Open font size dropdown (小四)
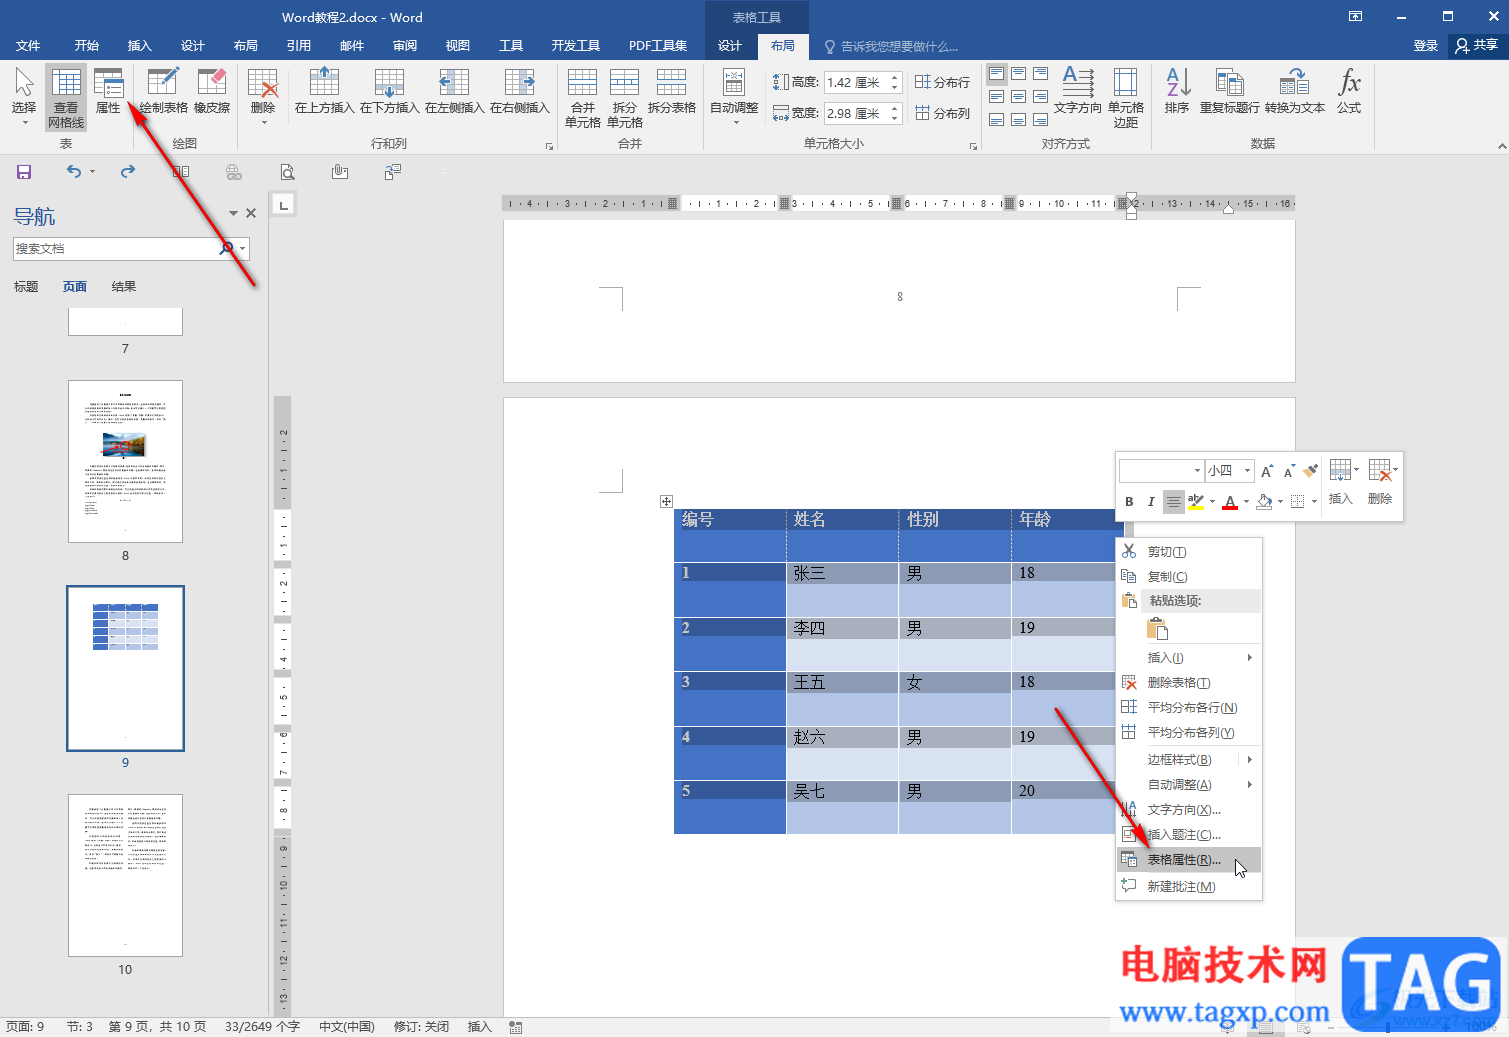The height and width of the screenshot is (1037, 1509). click(1247, 470)
